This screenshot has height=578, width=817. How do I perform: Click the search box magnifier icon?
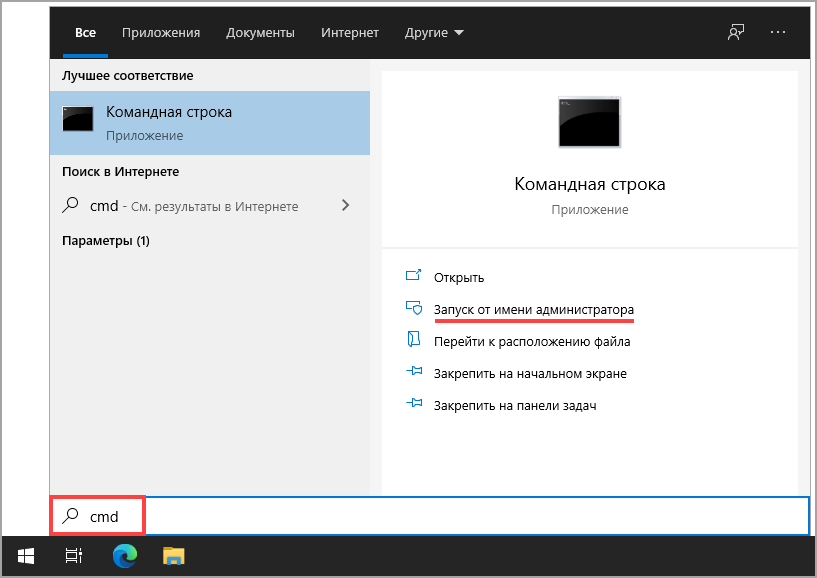[70, 515]
